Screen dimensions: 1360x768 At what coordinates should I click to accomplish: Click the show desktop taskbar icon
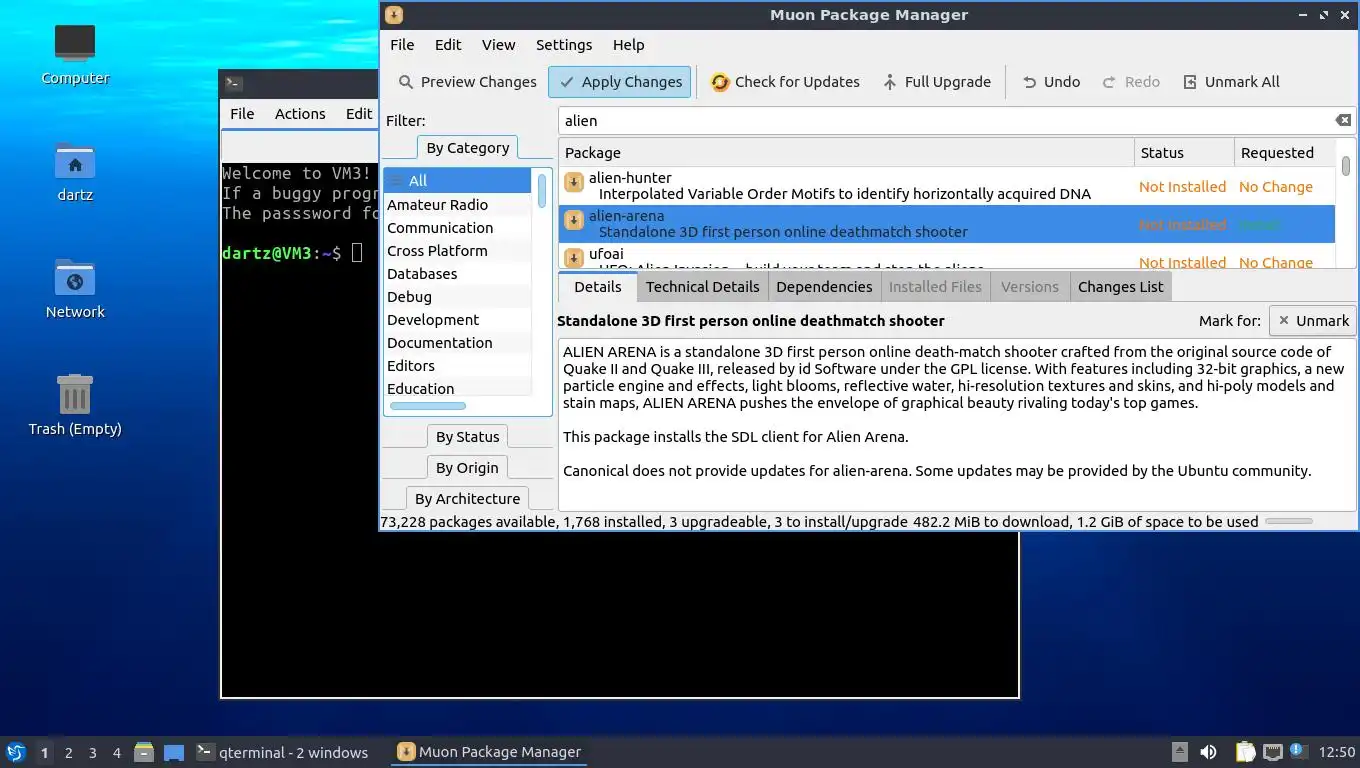[x=174, y=752]
